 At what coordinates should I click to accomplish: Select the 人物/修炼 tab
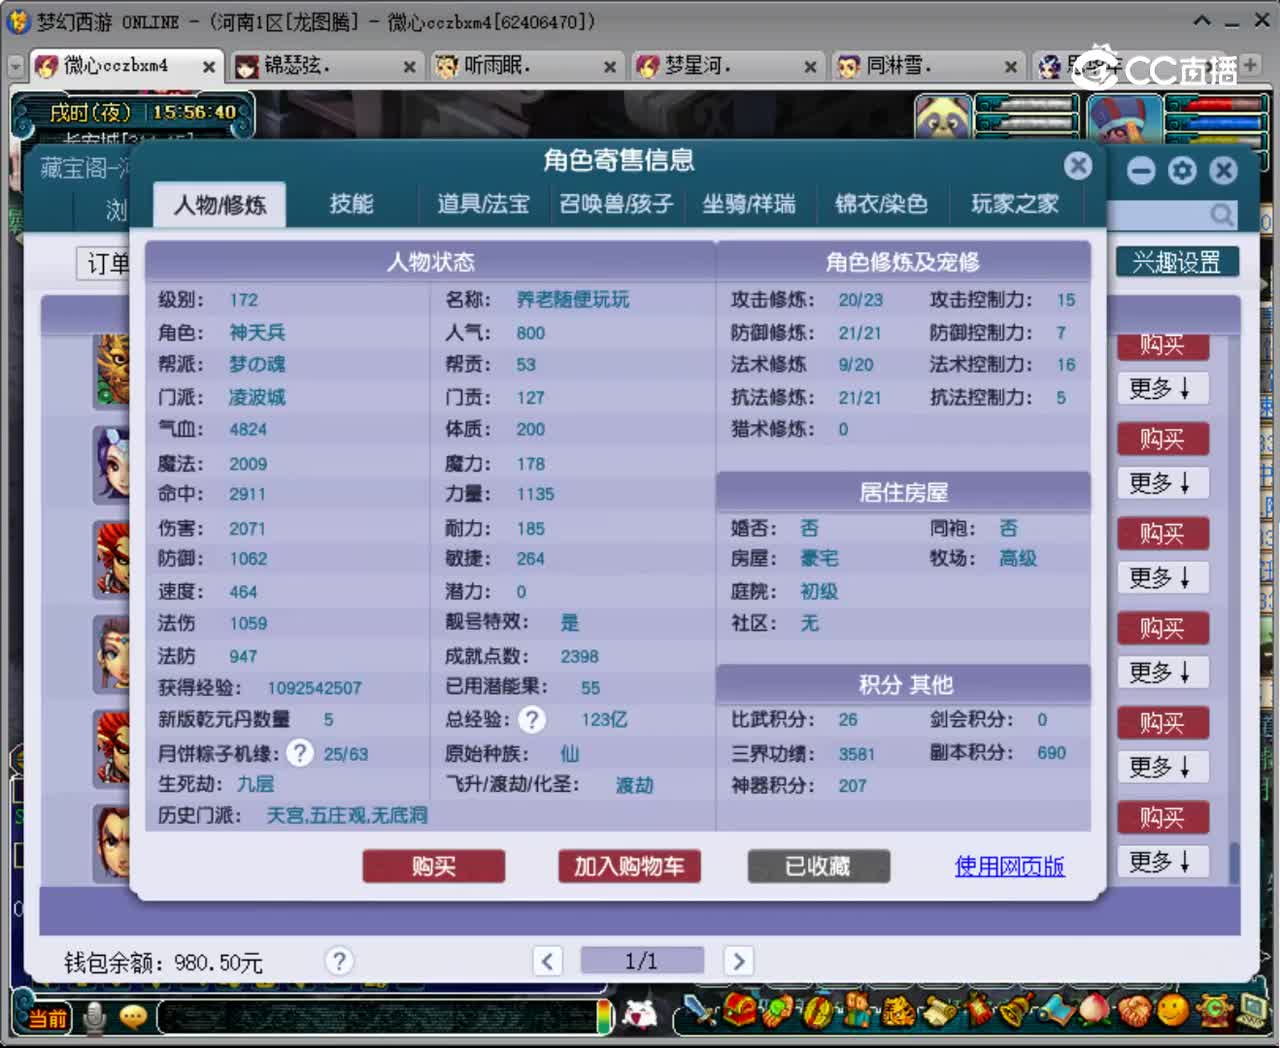(220, 205)
